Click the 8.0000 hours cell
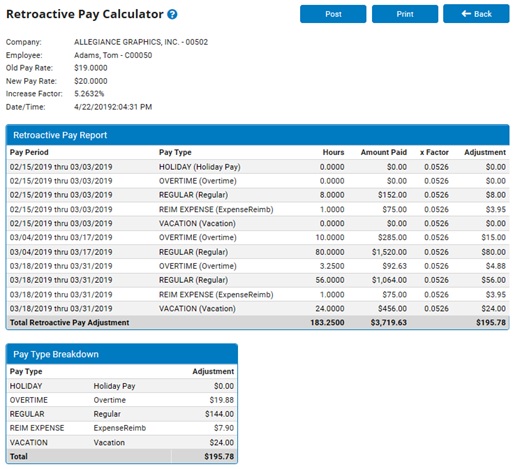Screen dimensions: 513x469 point(332,195)
